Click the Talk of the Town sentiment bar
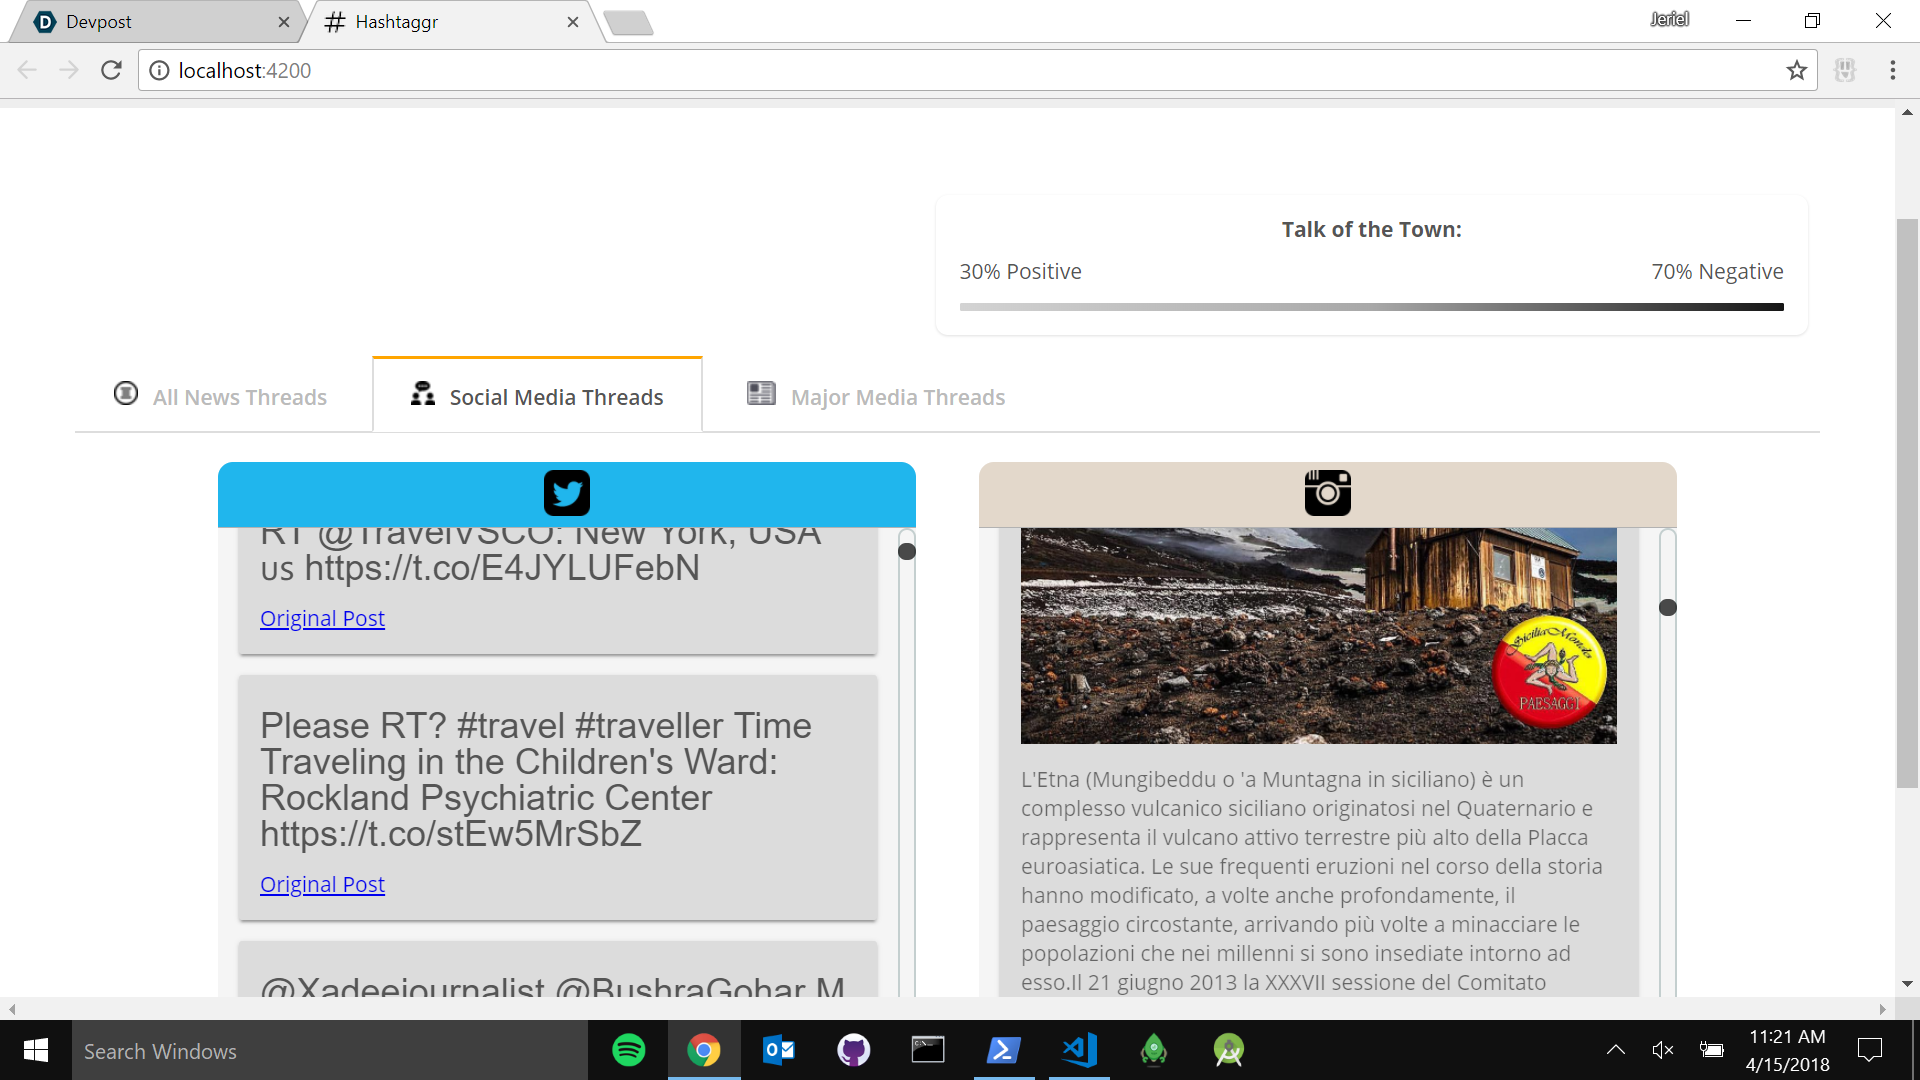Viewport: 1920px width, 1080px height. pos(1371,307)
